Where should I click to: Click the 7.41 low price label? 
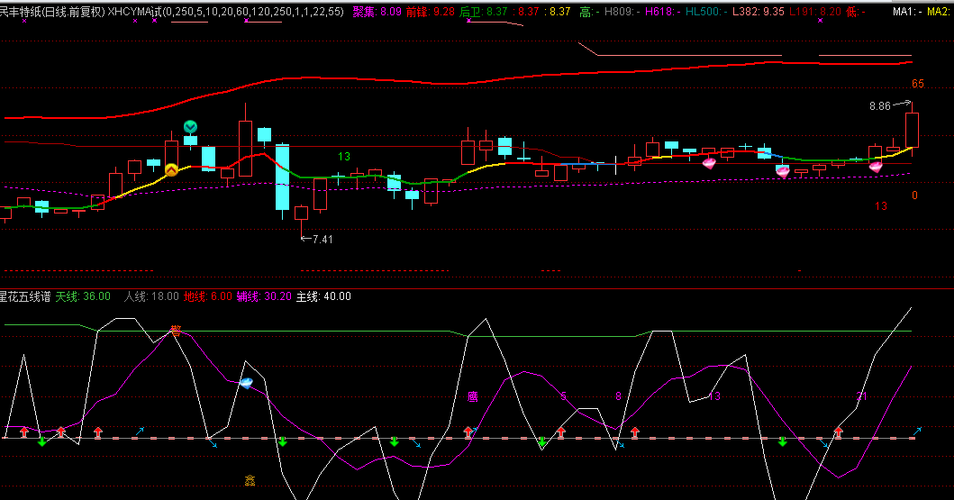point(323,240)
